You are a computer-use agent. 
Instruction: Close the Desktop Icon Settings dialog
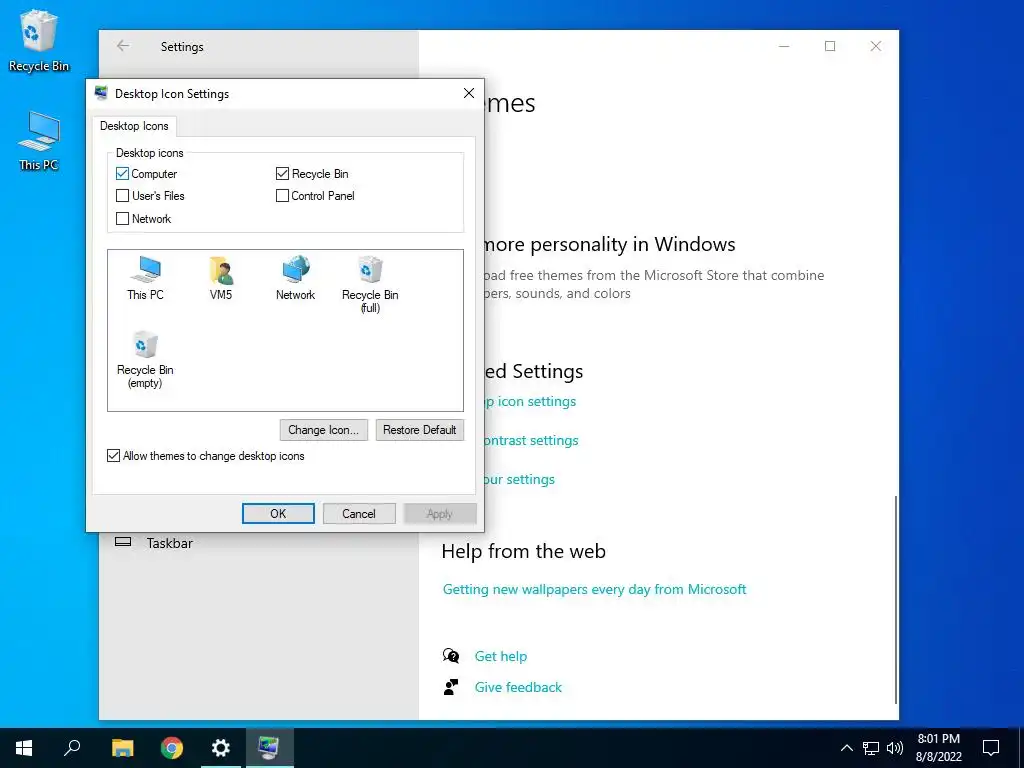(469, 93)
